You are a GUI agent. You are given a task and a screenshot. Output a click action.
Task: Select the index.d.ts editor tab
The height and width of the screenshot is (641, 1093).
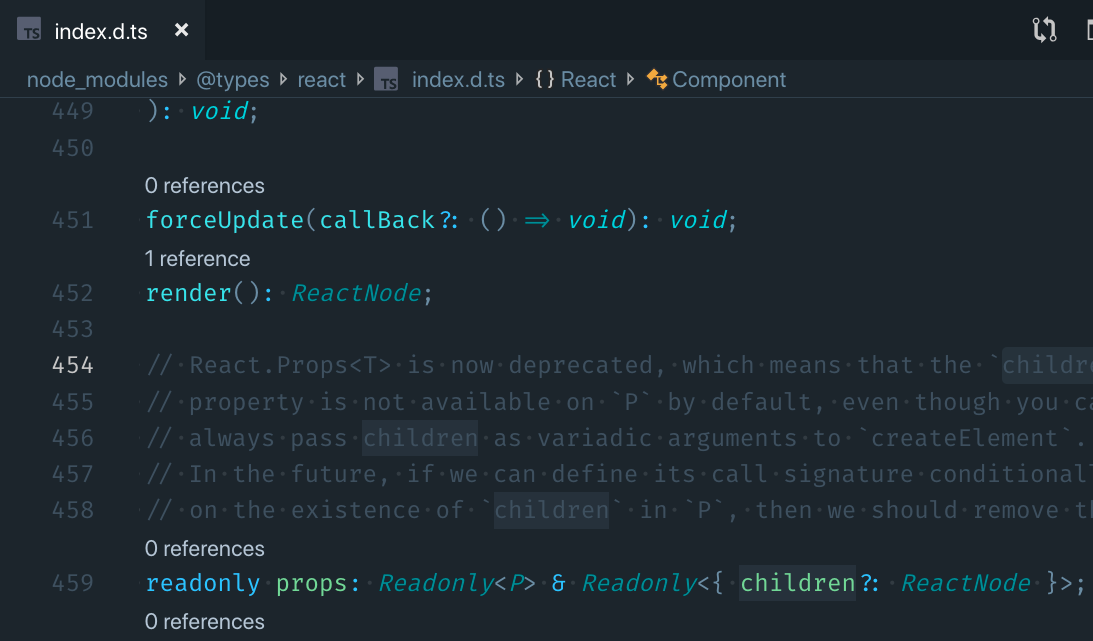[102, 30]
